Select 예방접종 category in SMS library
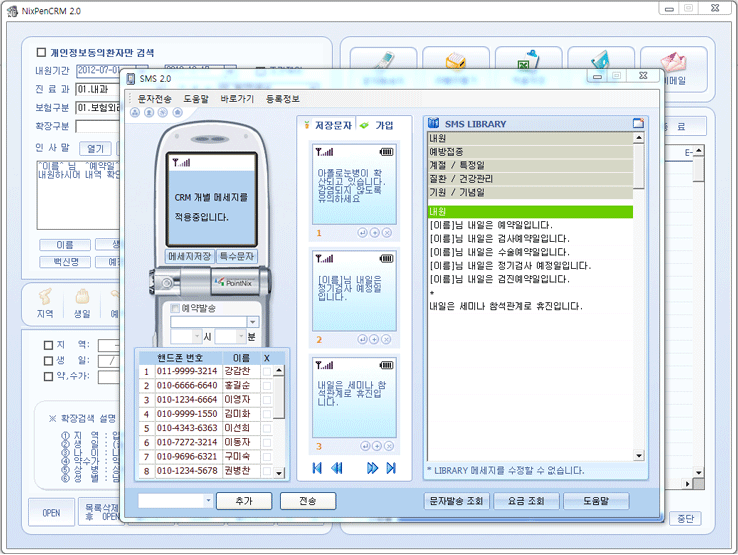 click(444, 151)
